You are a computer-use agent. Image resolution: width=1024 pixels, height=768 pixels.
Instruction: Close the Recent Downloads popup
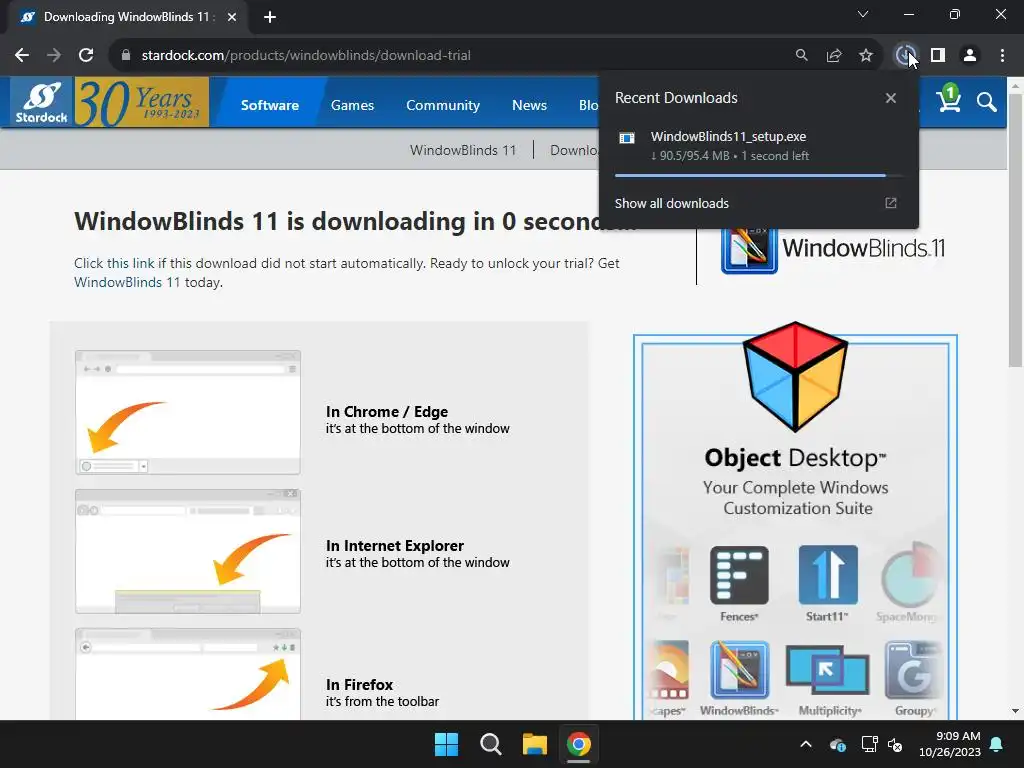891,98
